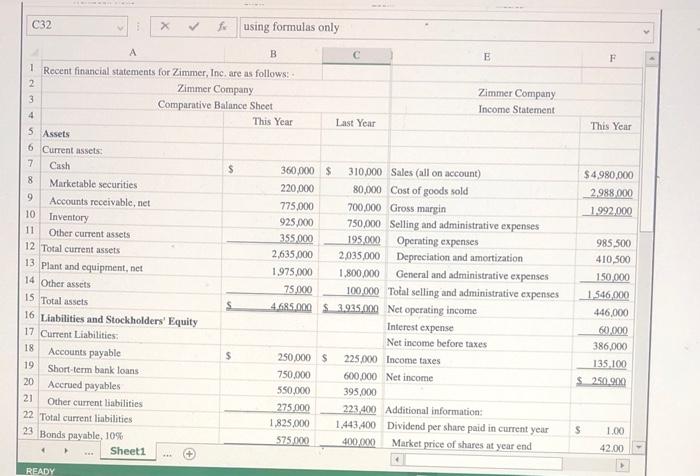The height and width of the screenshot is (476, 700).
Task: Select the Plant and equipment, net cell
Action: [x=92, y=267]
